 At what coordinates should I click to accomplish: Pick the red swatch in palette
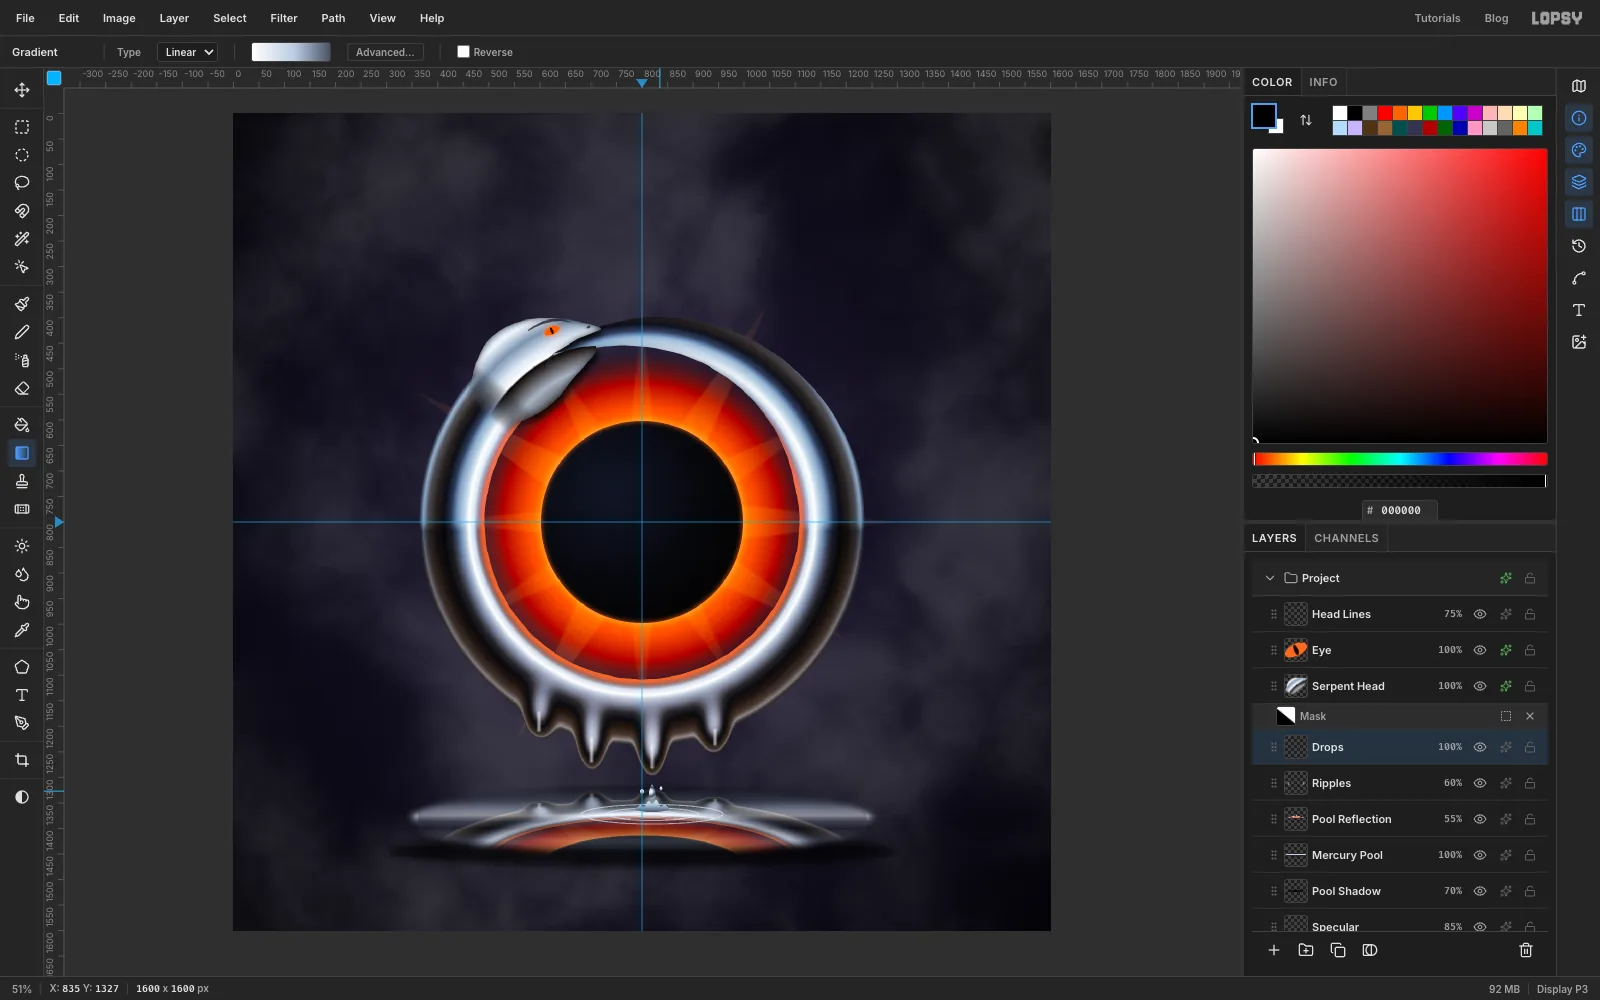1385,113
